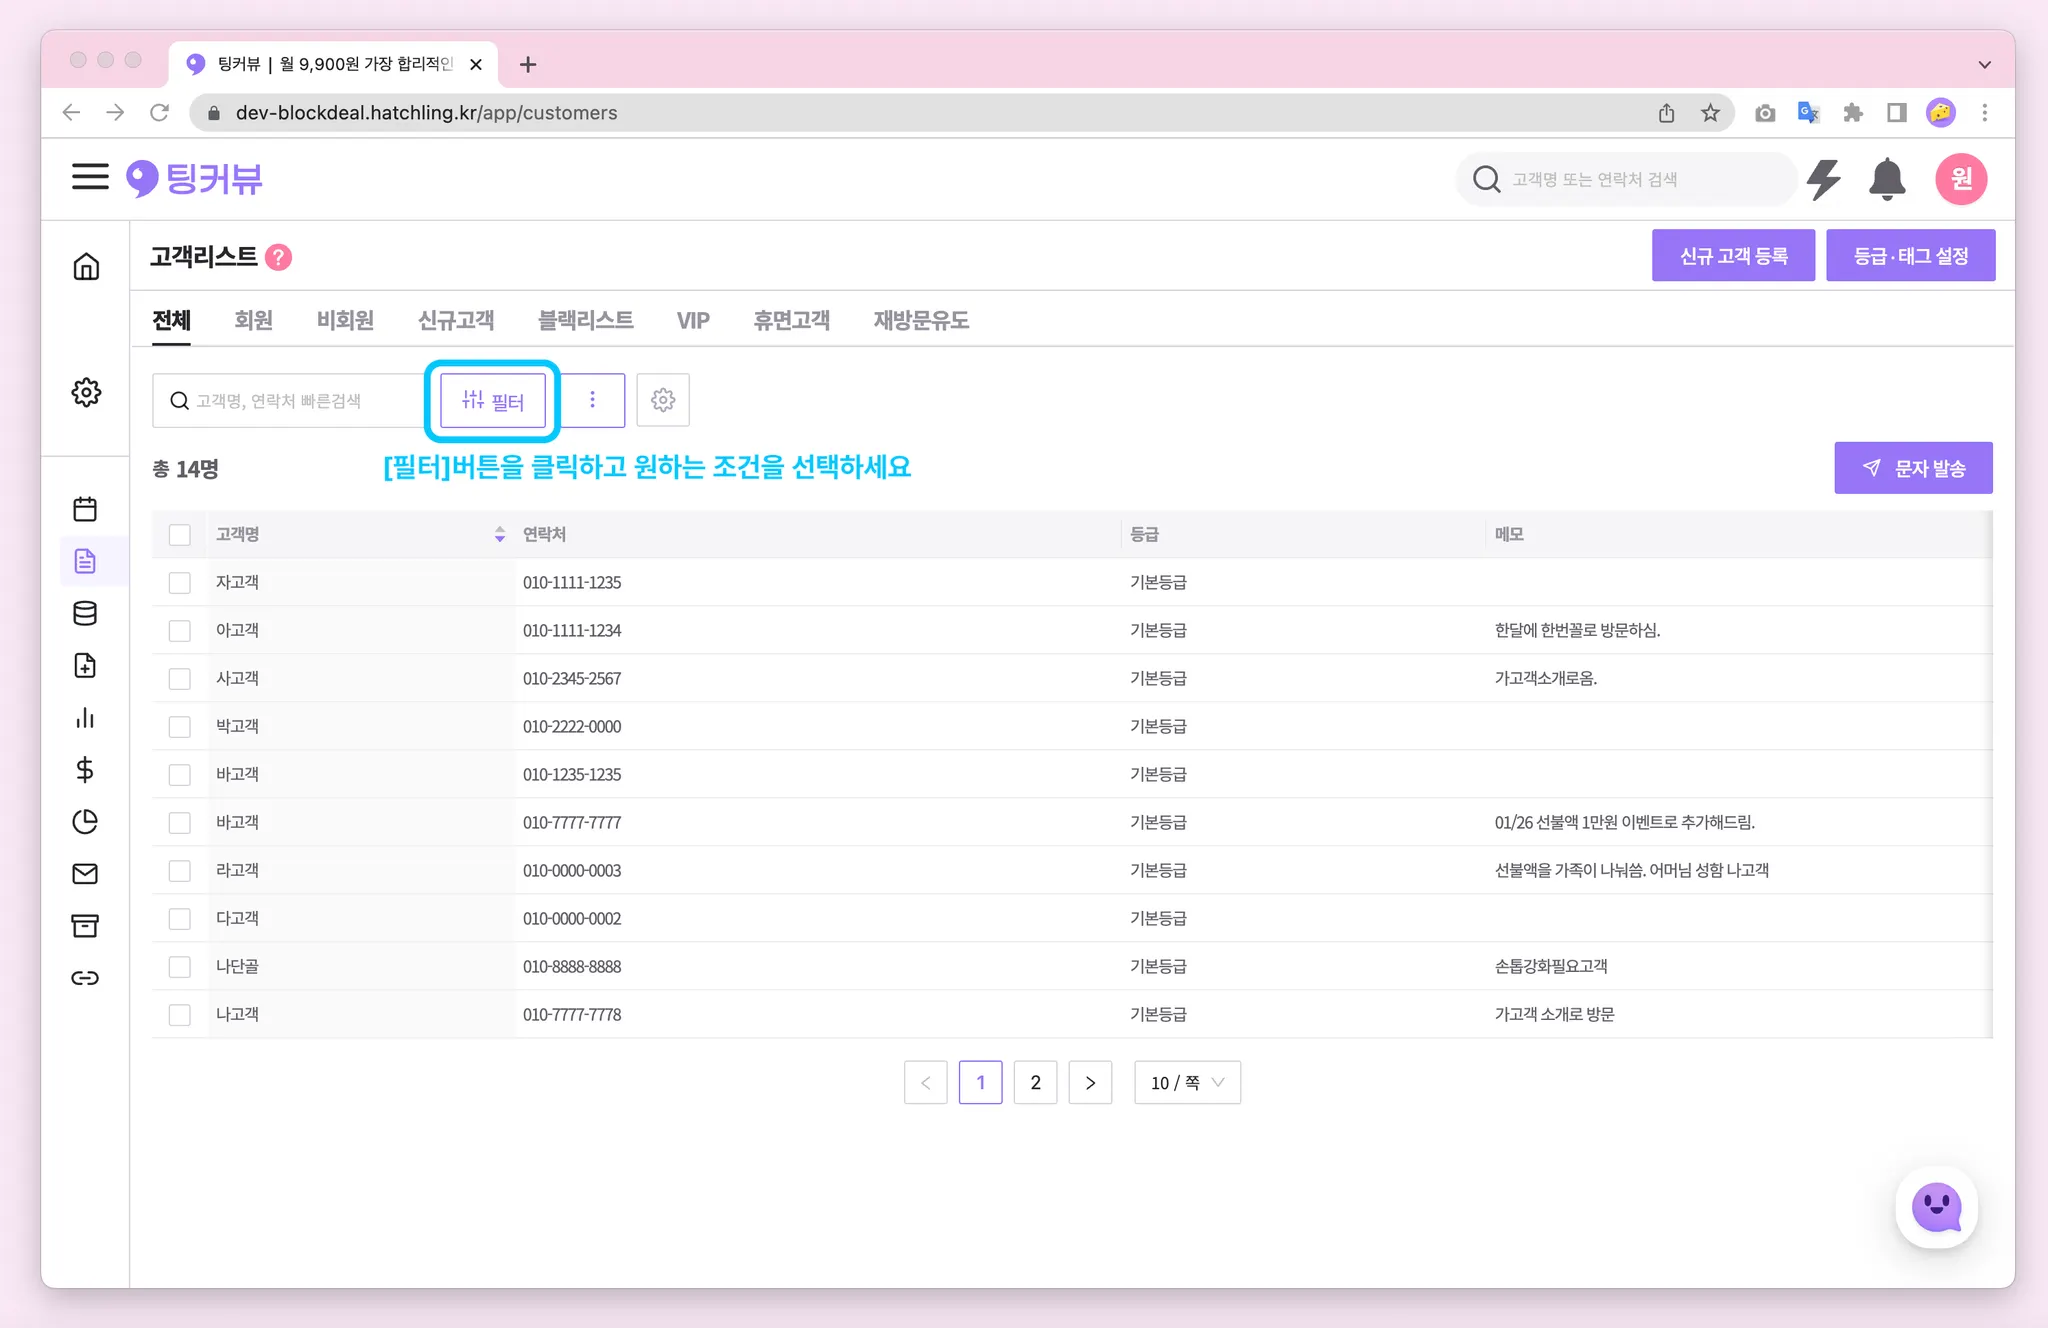Click the 문자 발송 button

coord(1912,468)
